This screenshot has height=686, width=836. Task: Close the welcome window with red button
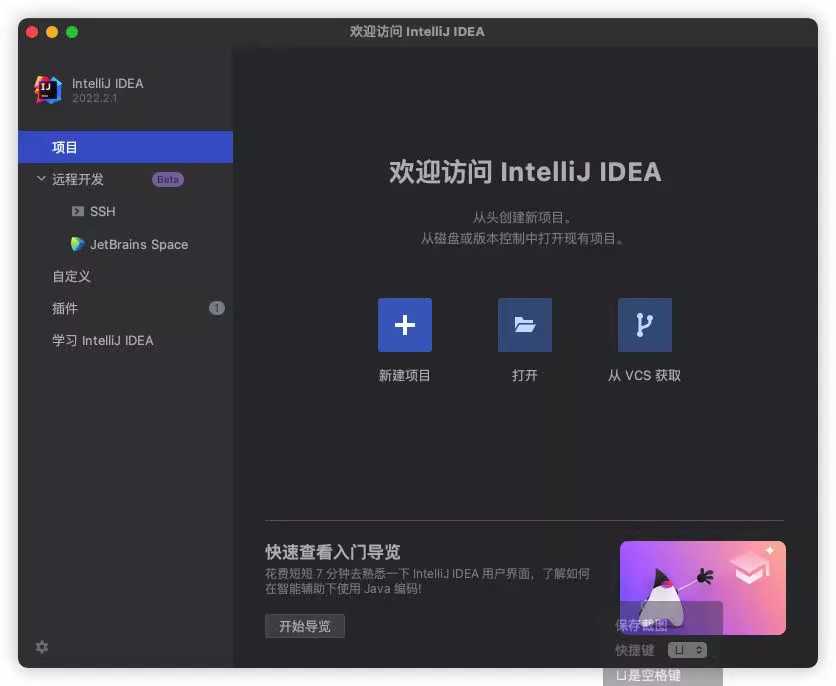pyautogui.click(x=32, y=33)
